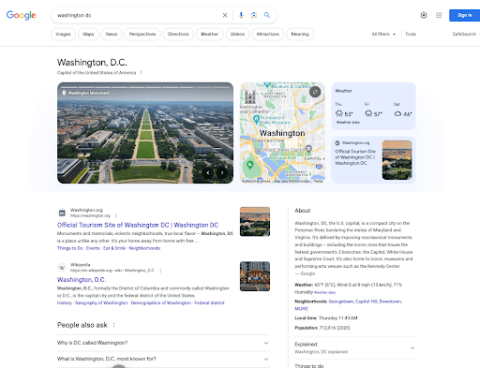The image size is (480, 368).
Task: Expand Why is DC called Washington
Action: 163,343
